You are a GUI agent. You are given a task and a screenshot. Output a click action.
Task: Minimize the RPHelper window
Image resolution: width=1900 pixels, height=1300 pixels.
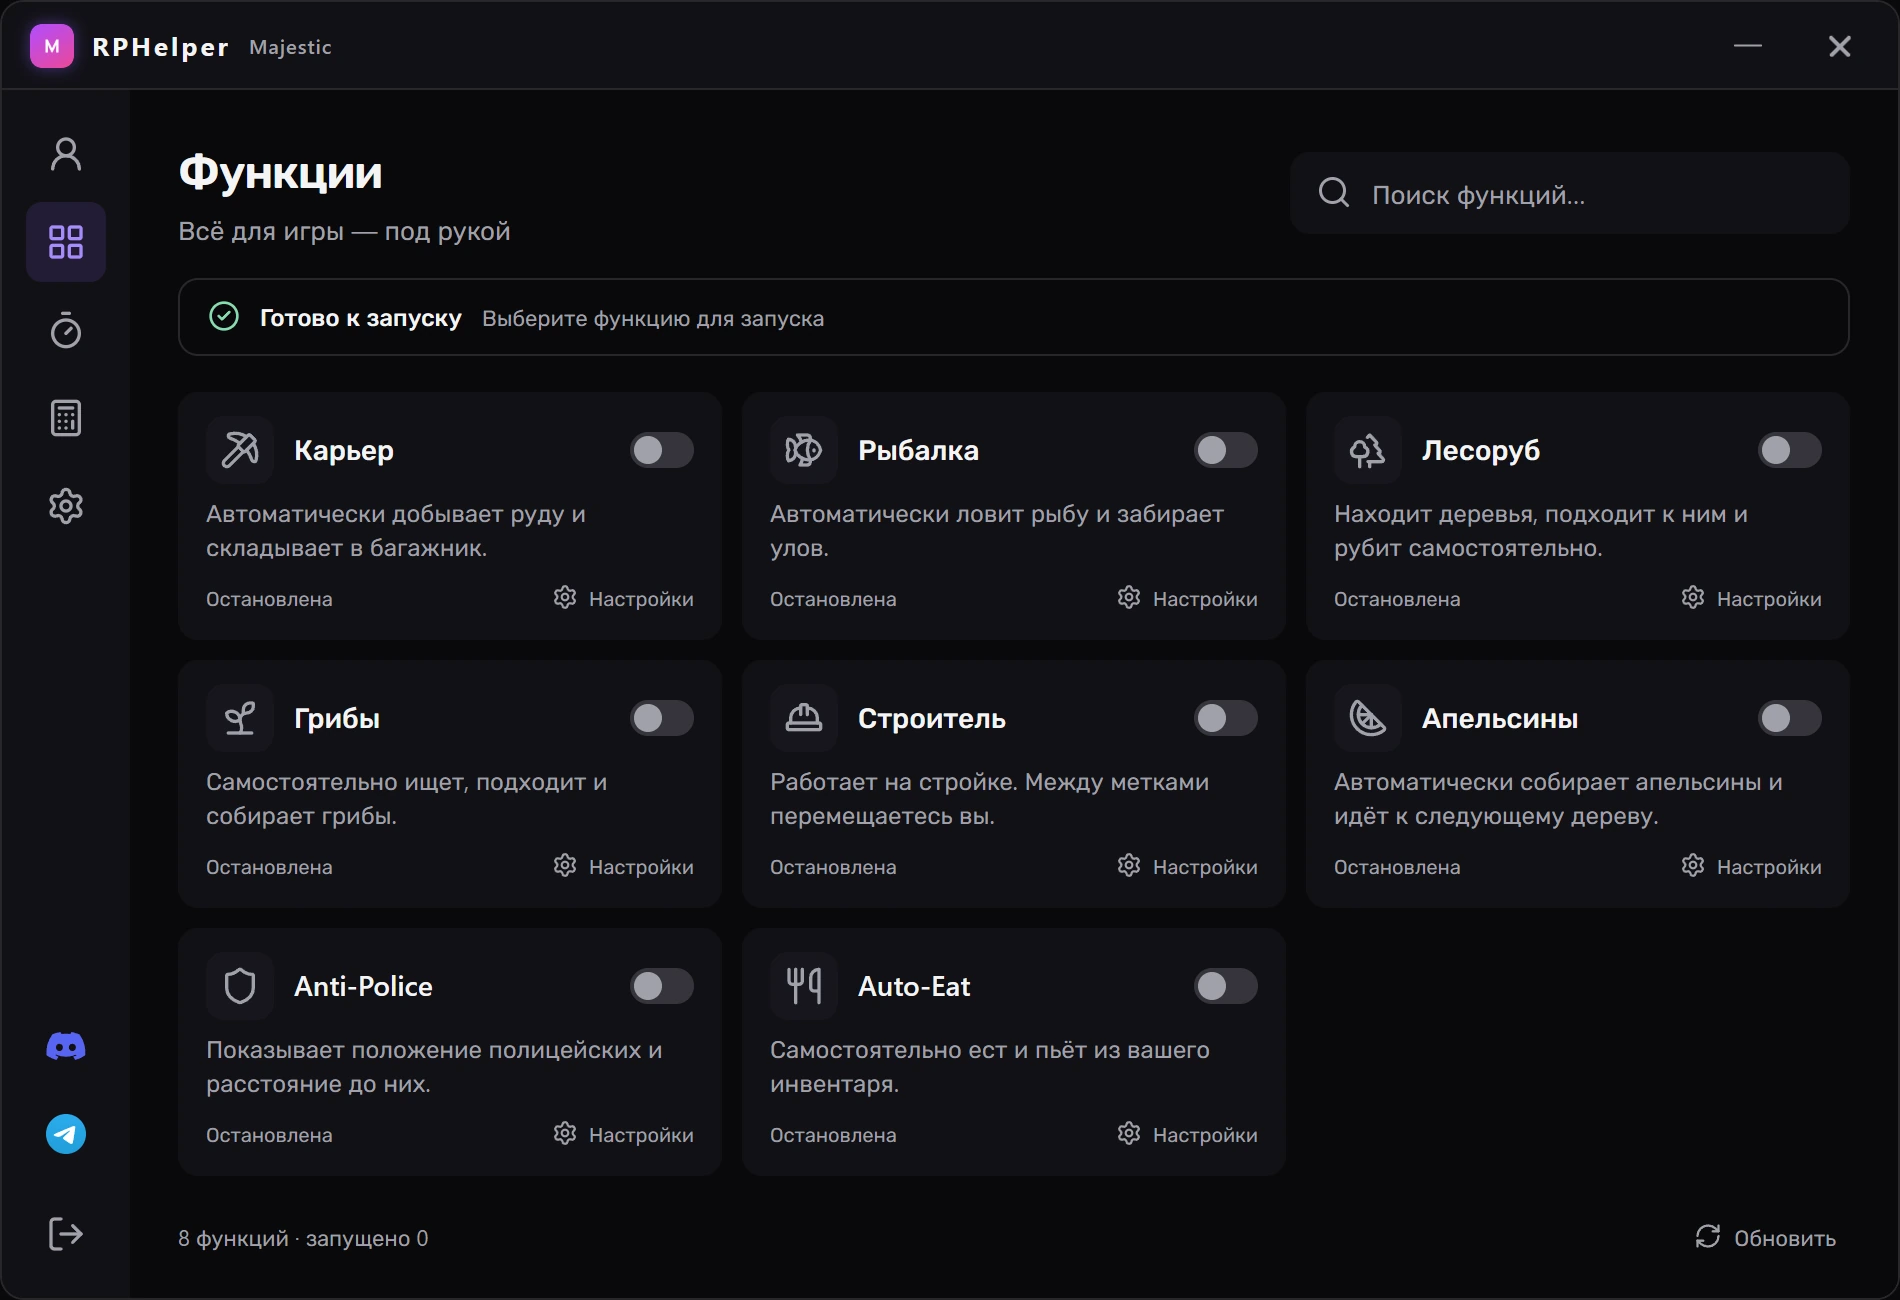pos(1748,46)
